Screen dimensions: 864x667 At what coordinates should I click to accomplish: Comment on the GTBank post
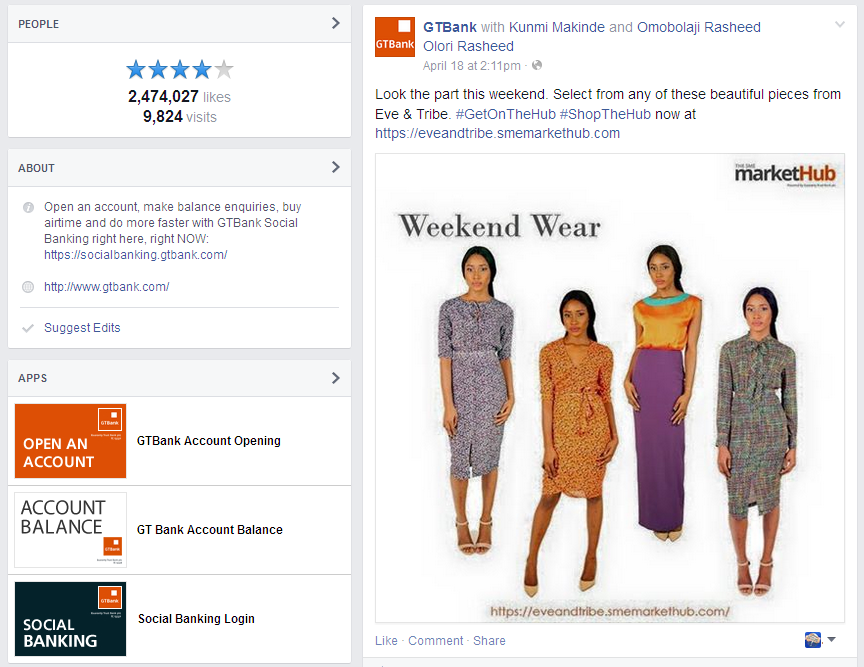pos(435,641)
